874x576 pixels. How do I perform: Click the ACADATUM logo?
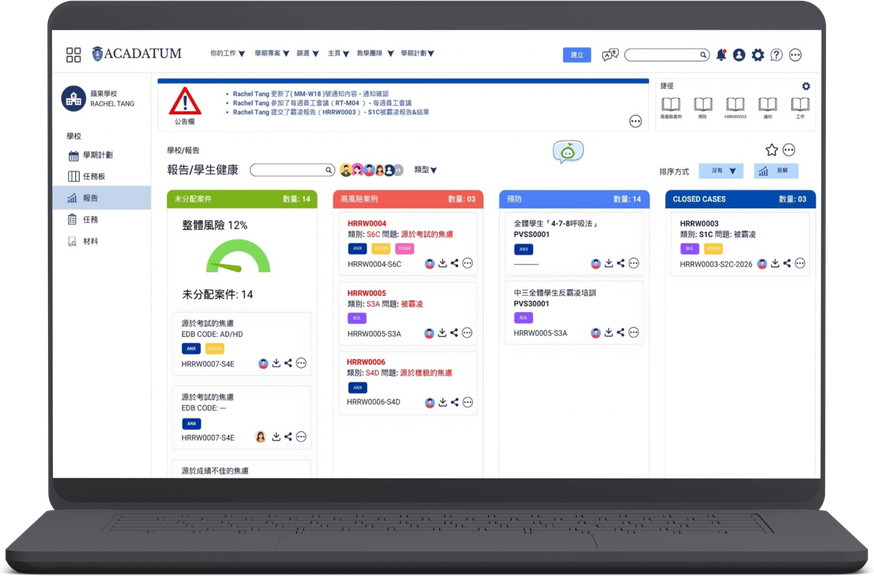point(137,53)
